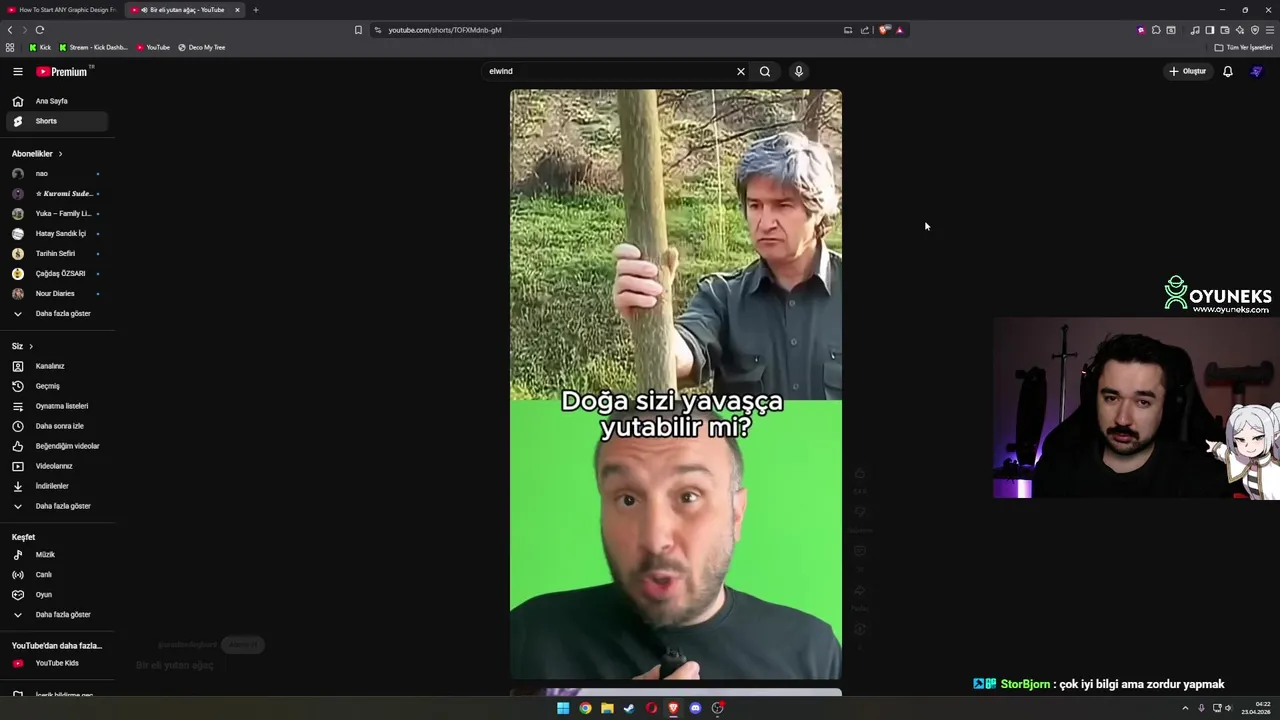
Task: Open Kanalınız in sidebar
Action: pos(57,366)
